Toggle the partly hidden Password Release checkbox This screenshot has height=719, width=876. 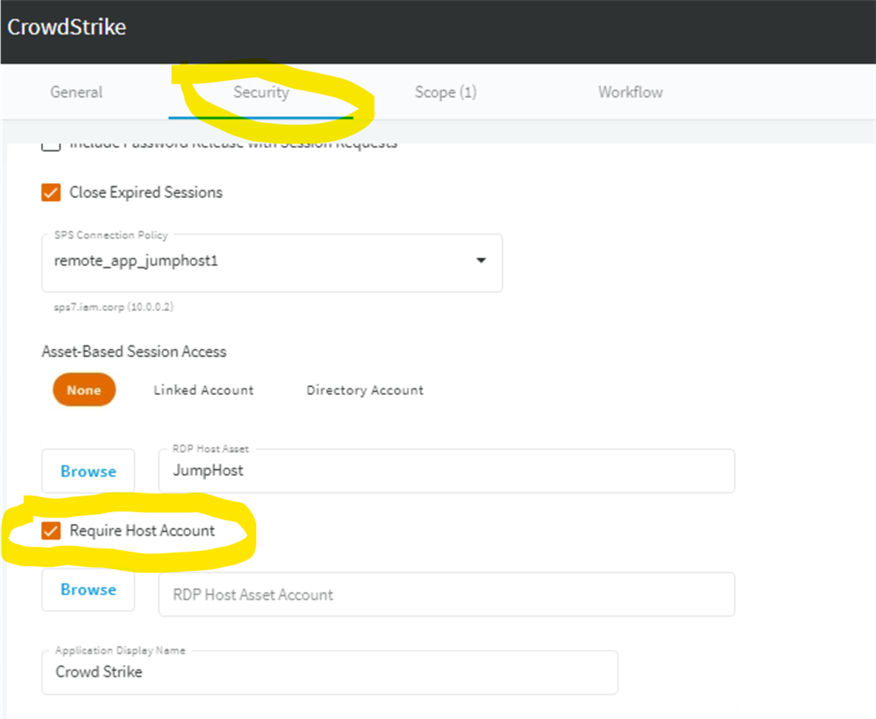pyautogui.click(x=51, y=146)
